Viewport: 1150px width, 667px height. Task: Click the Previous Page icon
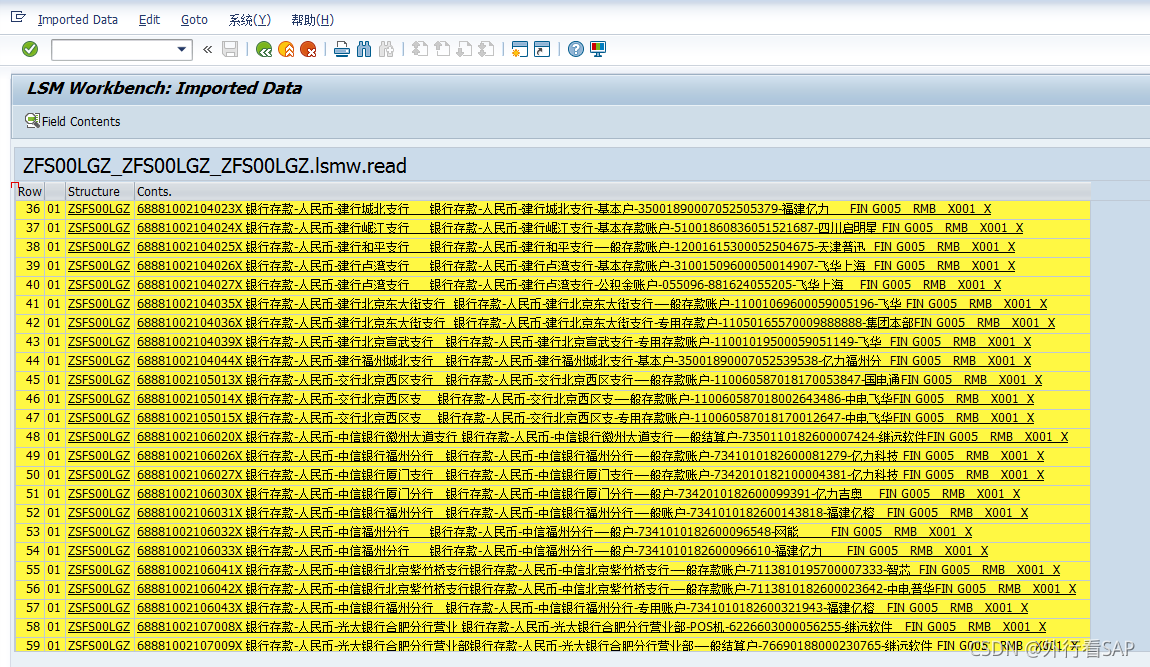[x=442, y=49]
